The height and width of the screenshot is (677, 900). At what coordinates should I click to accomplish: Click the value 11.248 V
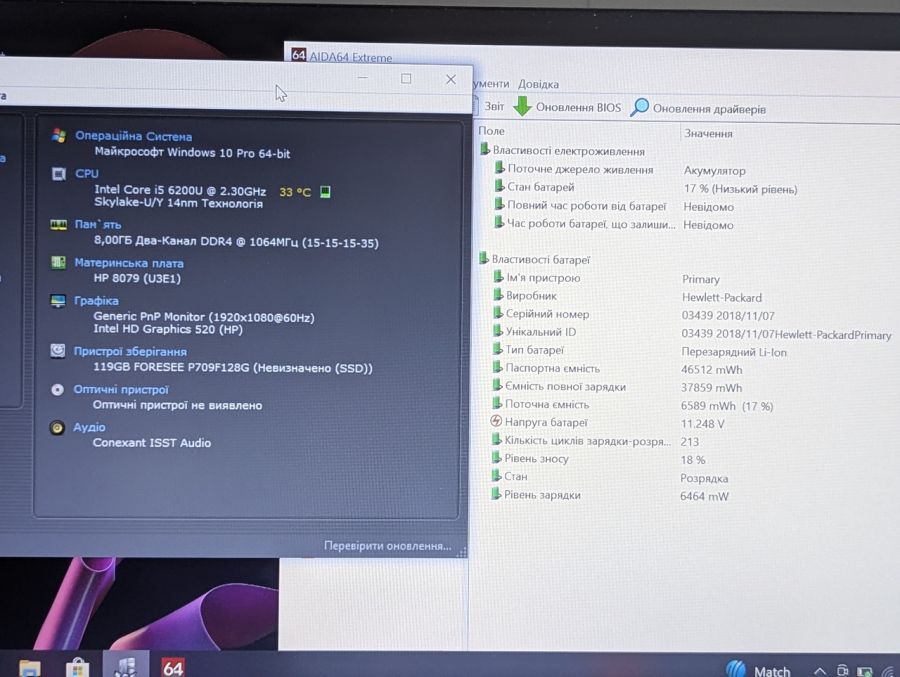coord(702,424)
